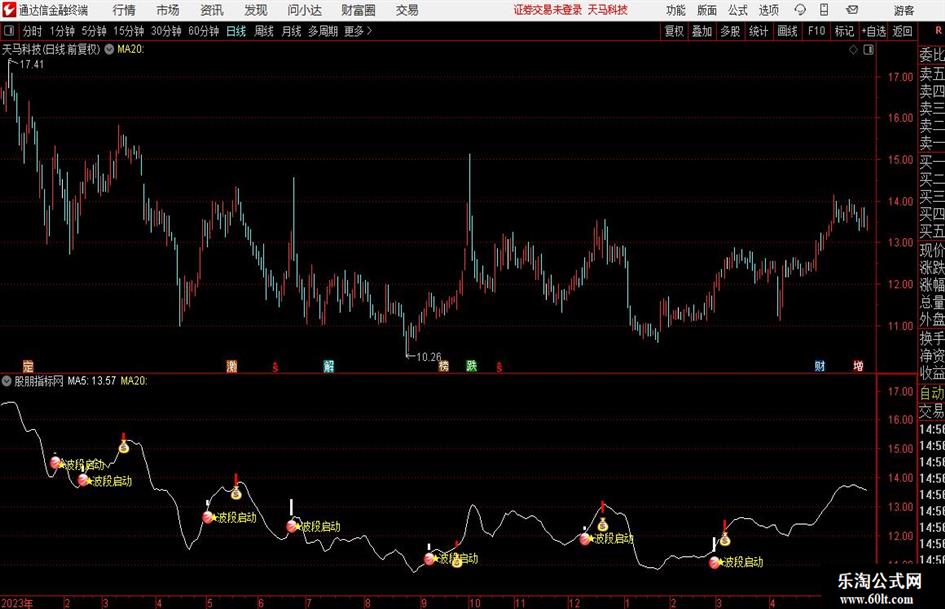Click the red ball signal near May
945x609 pixels.
208,517
